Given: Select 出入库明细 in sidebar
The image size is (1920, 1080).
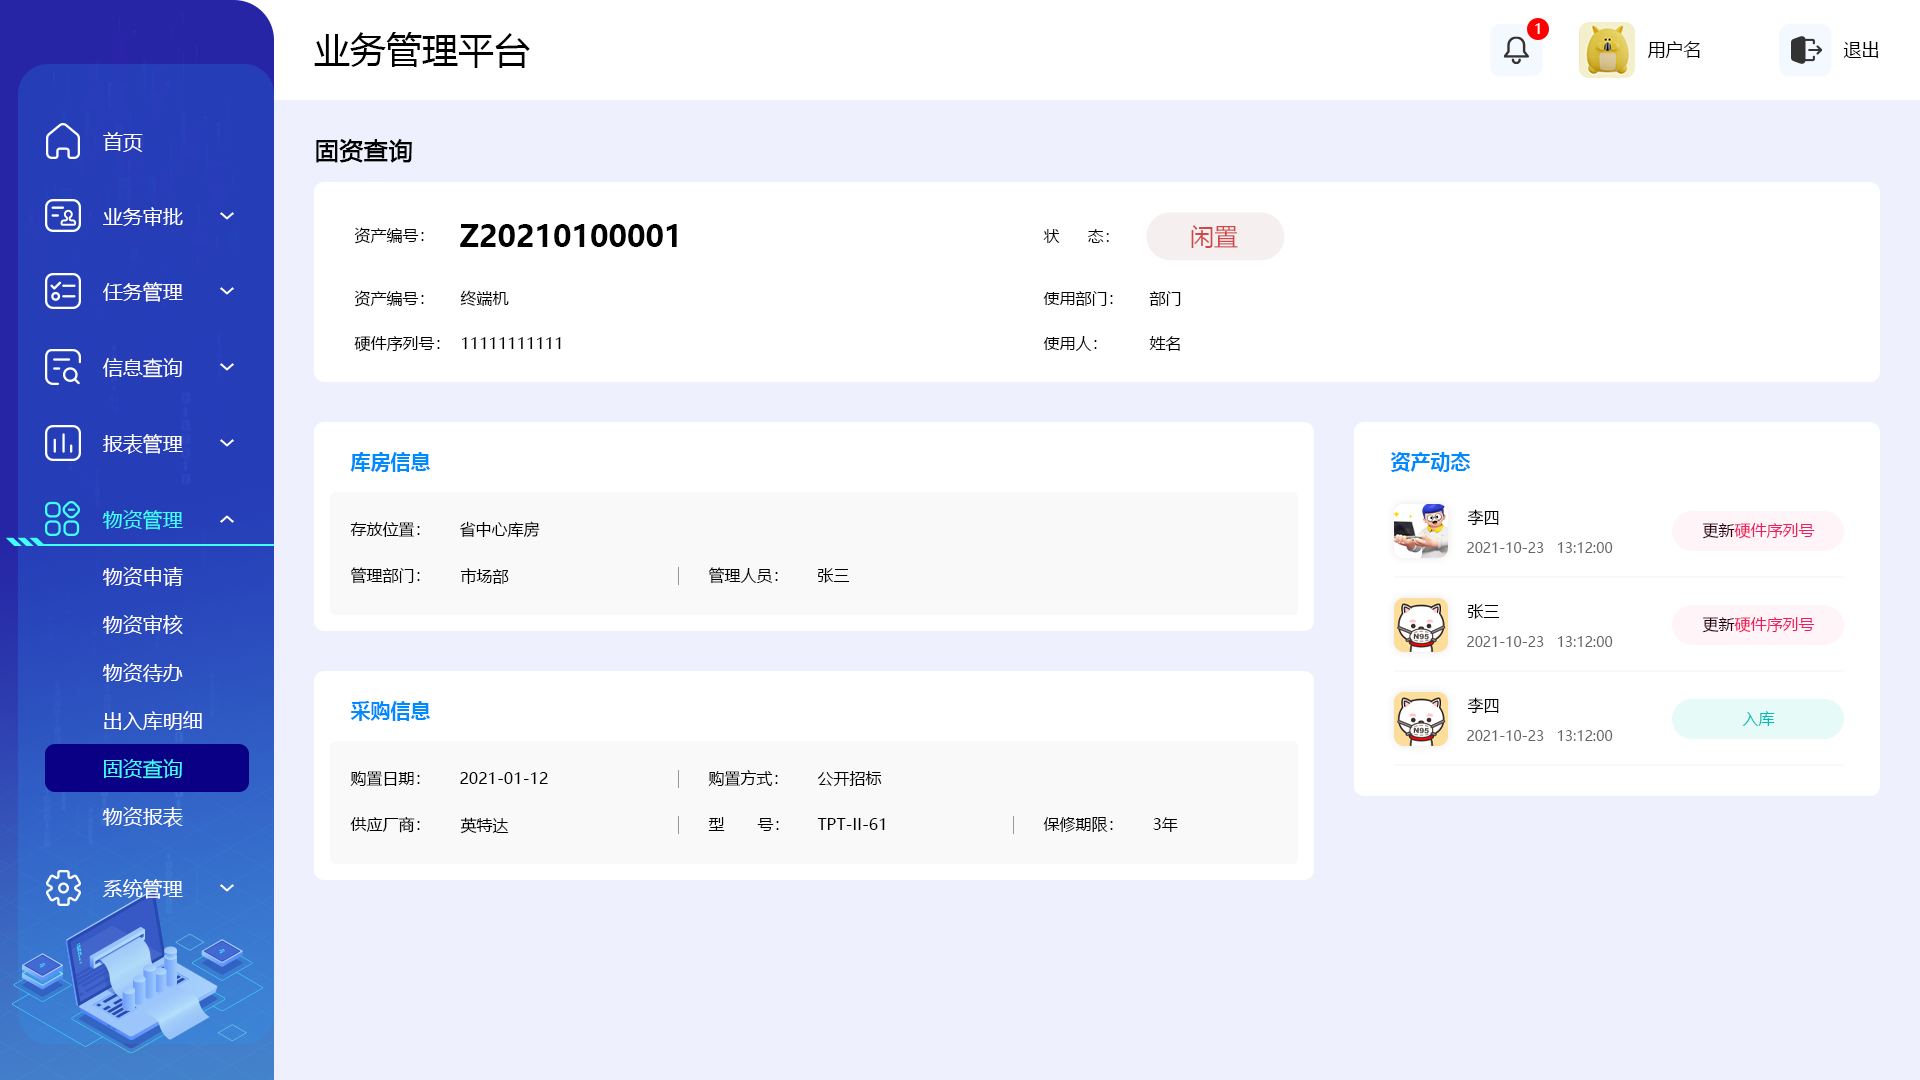Looking at the screenshot, I should pos(153,721).
